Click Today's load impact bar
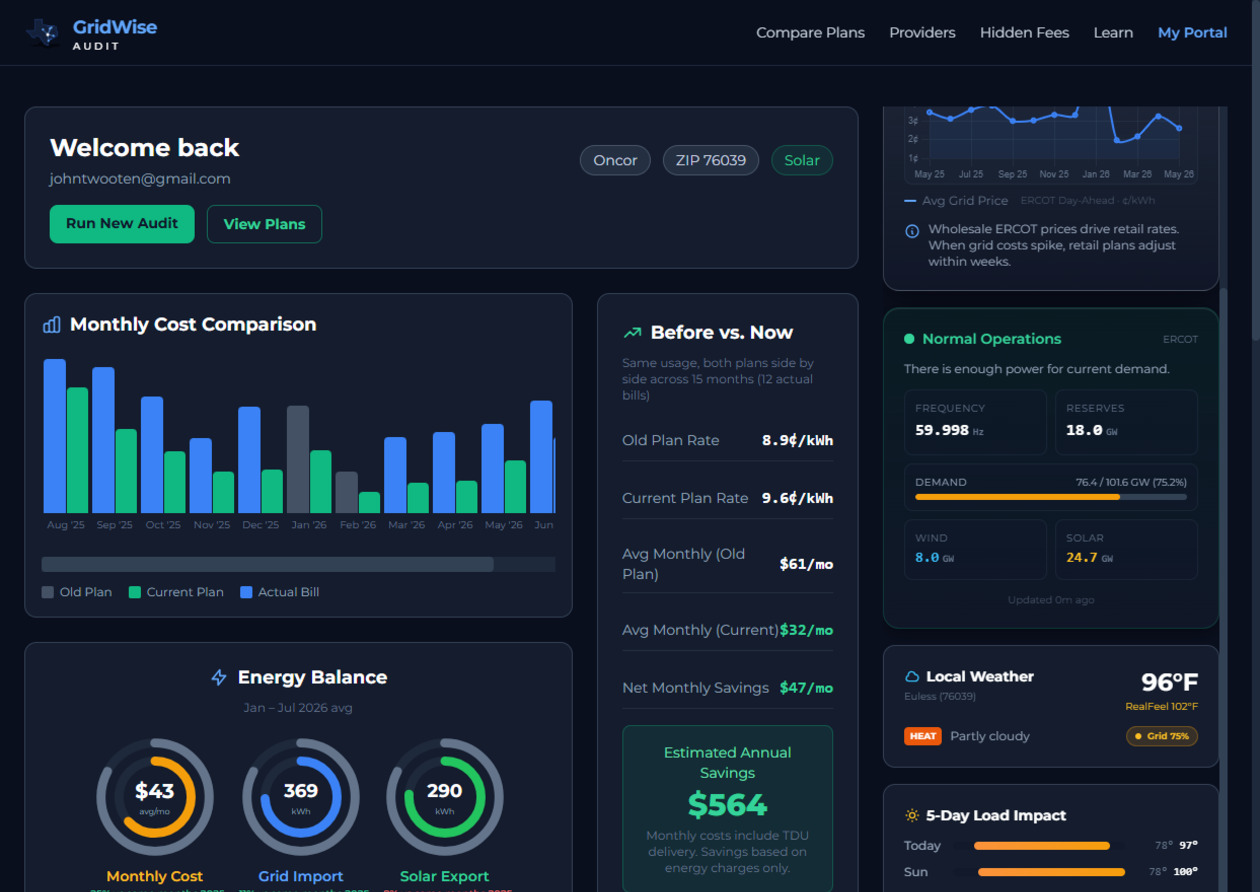The image size is (1260, 892). 1042,846
